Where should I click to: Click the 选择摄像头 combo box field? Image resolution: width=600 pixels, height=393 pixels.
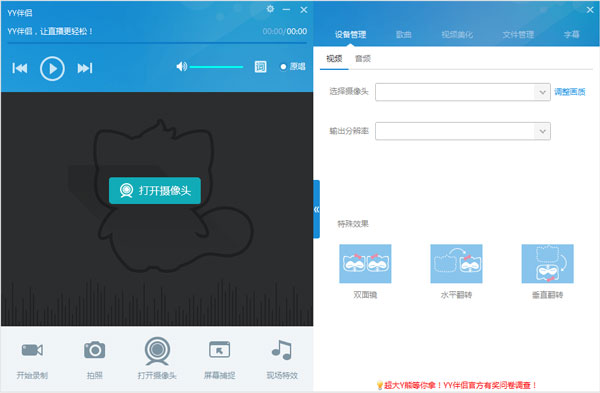463,92
